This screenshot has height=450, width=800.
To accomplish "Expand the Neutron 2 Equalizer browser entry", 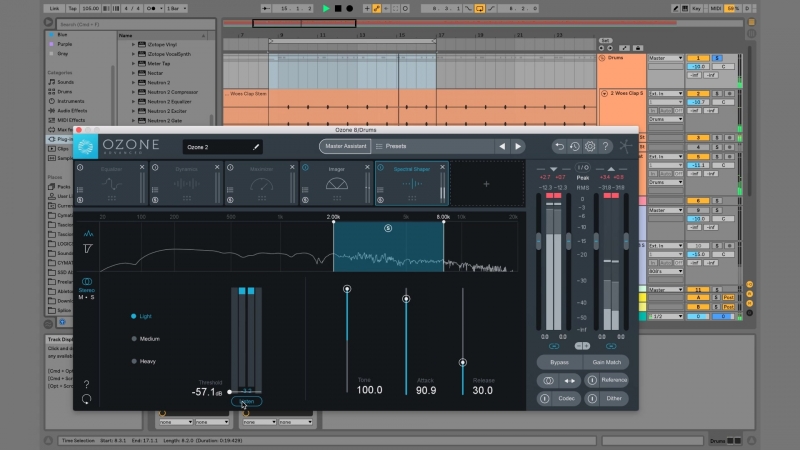I will [134, 102].
